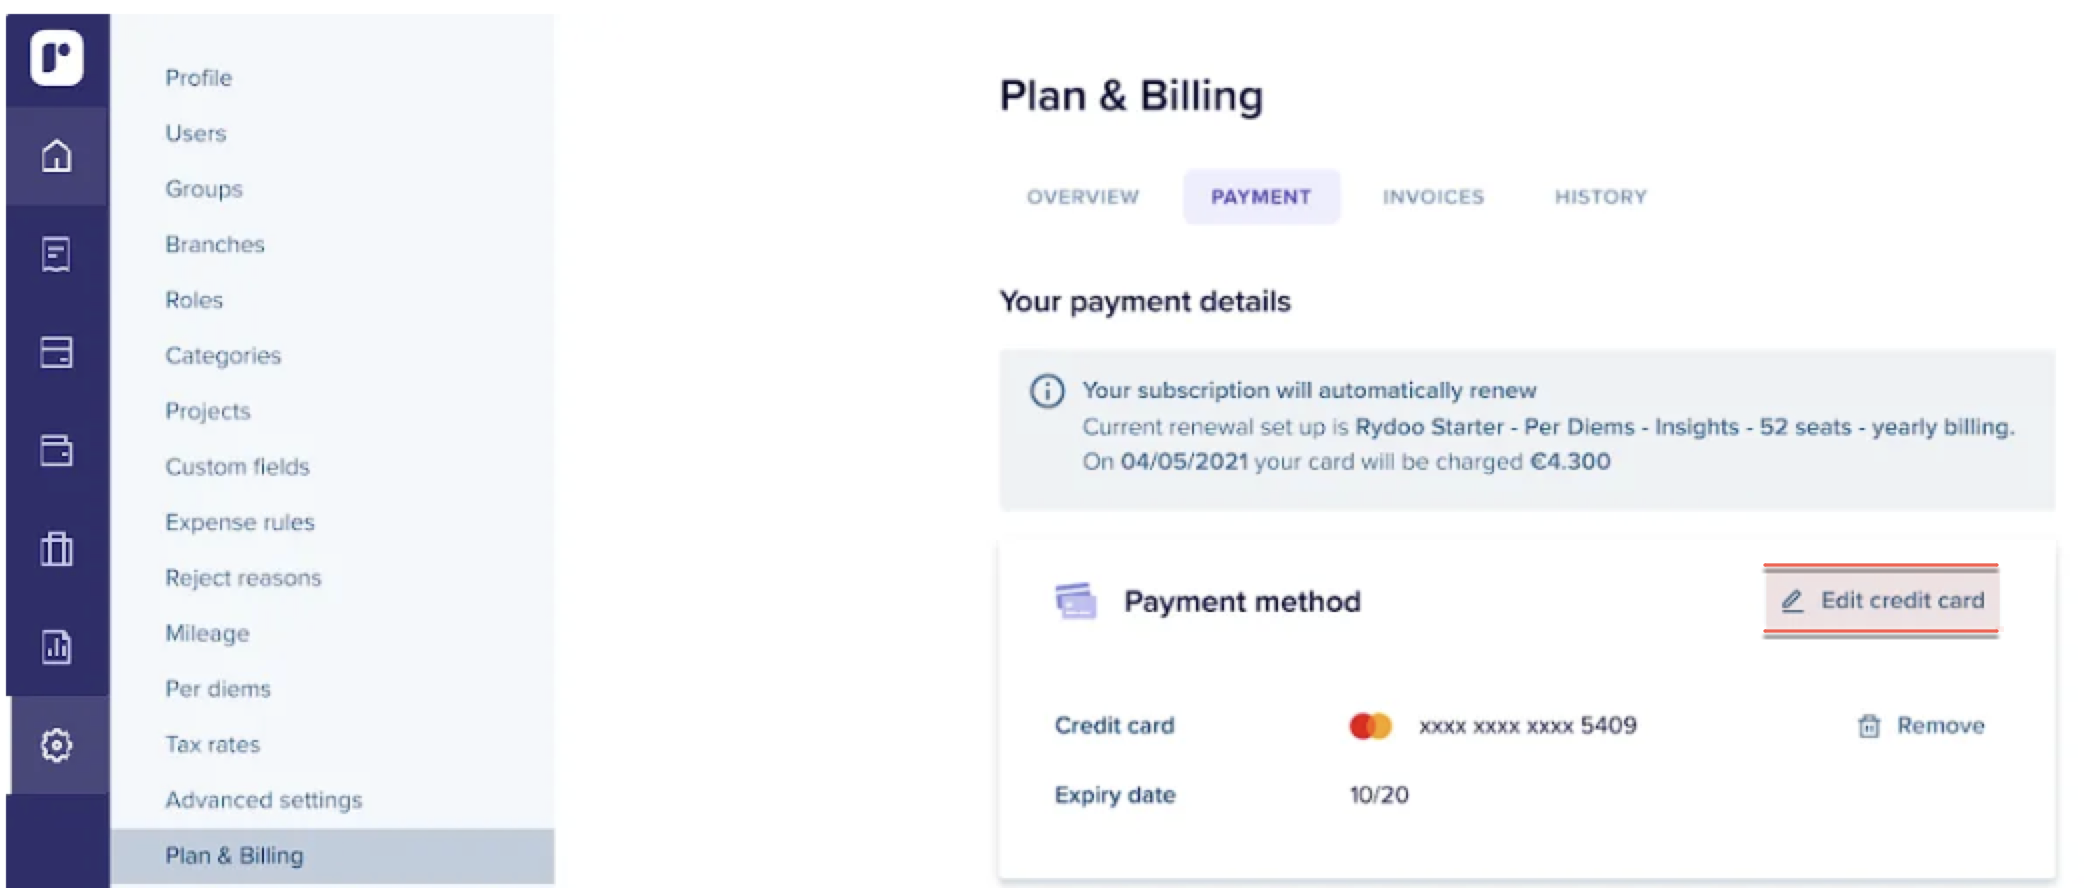Open the travel suitcase icon
Viewport: 2096px width, 888px height.
(x=56, y=548)
